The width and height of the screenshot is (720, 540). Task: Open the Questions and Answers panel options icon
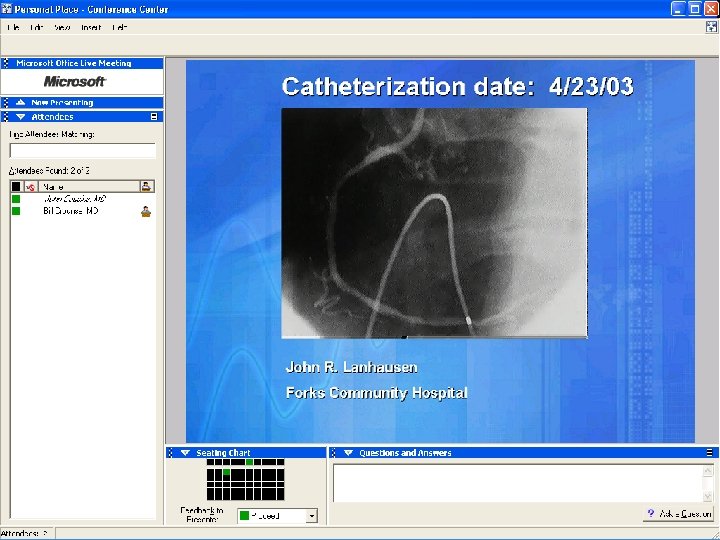710,453
